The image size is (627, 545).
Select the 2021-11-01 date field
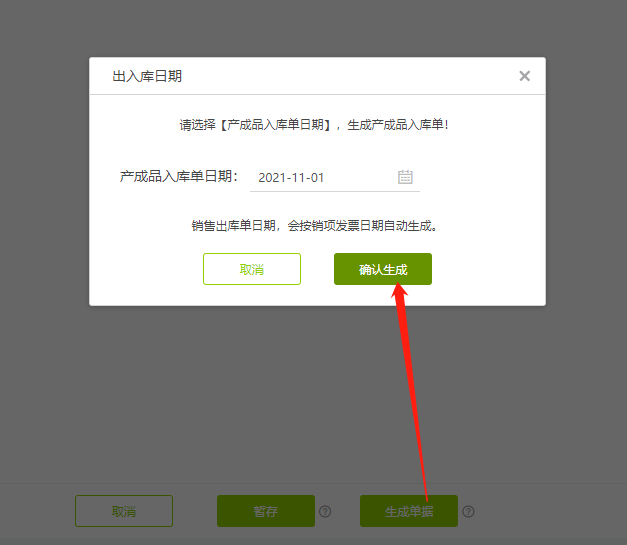(x=335, y=178)
